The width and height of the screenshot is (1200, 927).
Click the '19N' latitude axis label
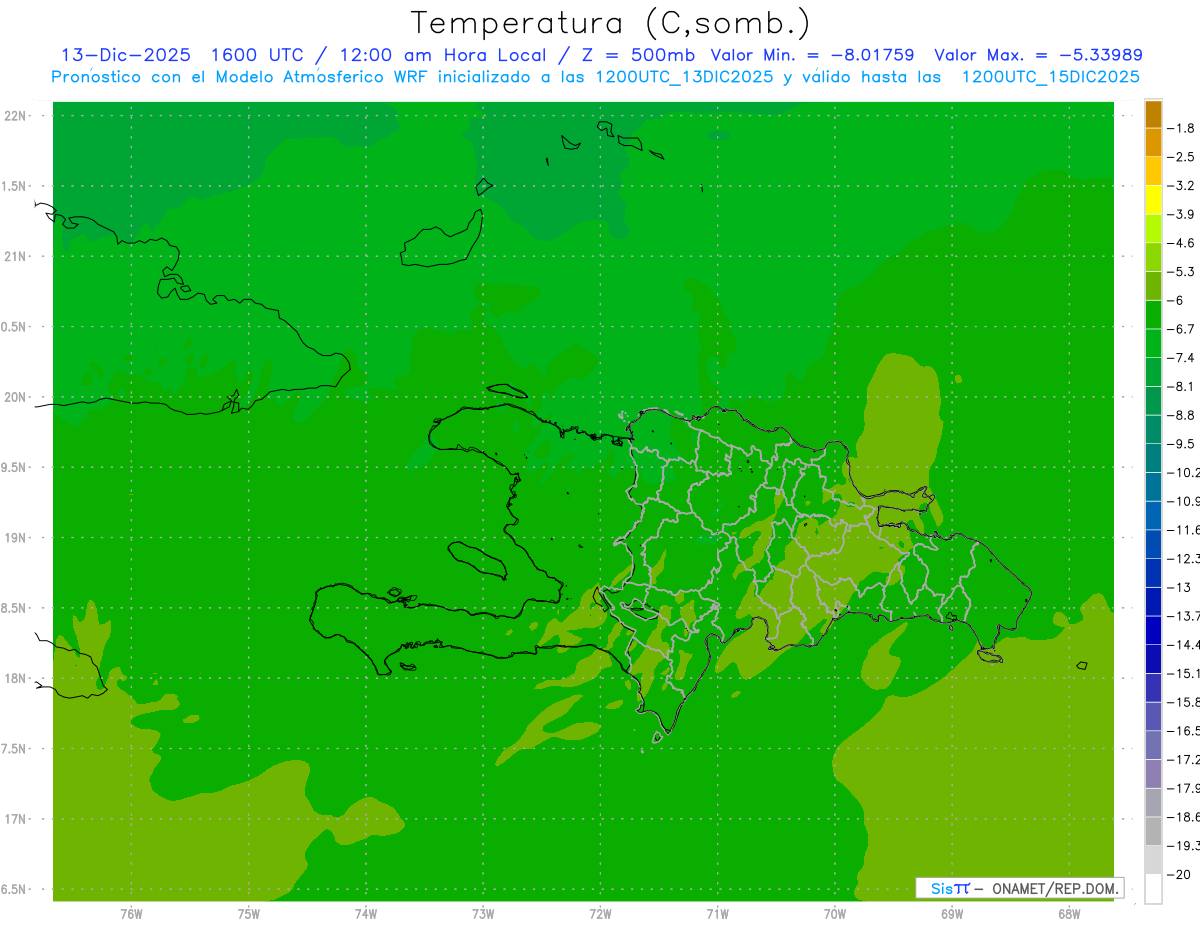click(x=14, y=538)
